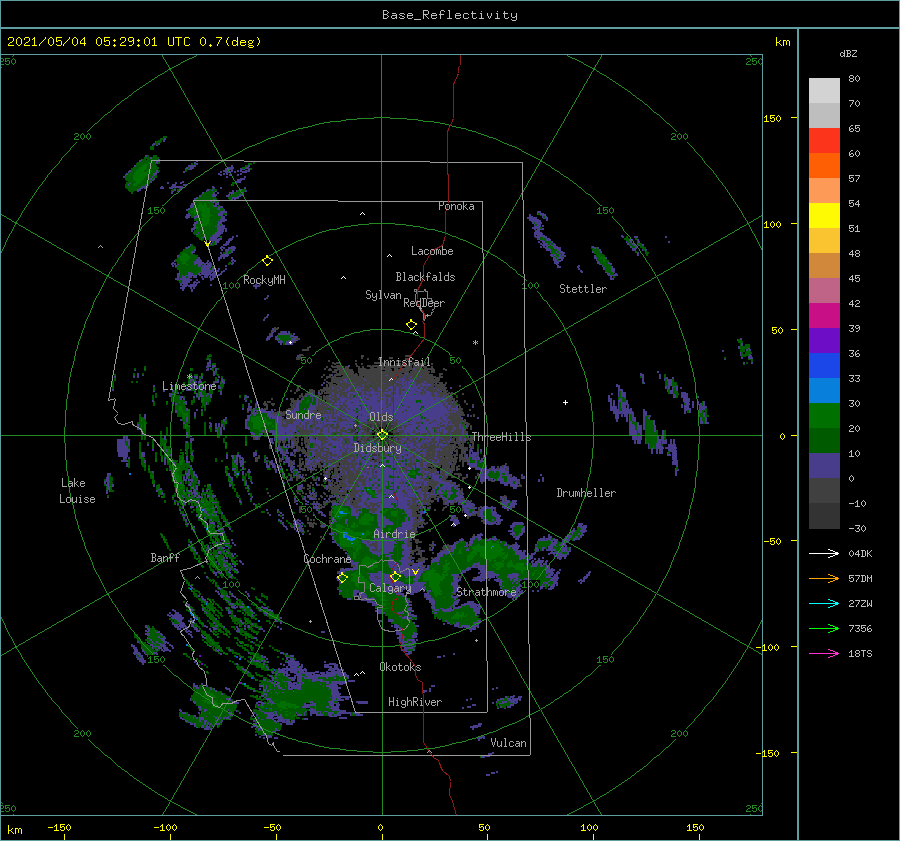The image size is (900, 841).
Task: Click the Blackfalds city label
Action: (x=425, y=277)
